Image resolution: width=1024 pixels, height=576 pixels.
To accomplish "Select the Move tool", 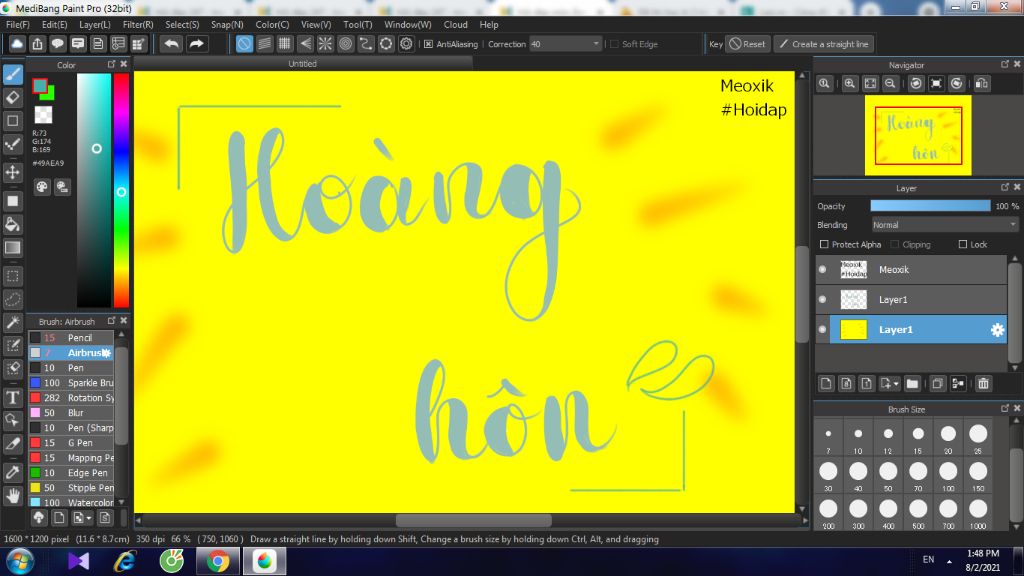I will (12, 172).
